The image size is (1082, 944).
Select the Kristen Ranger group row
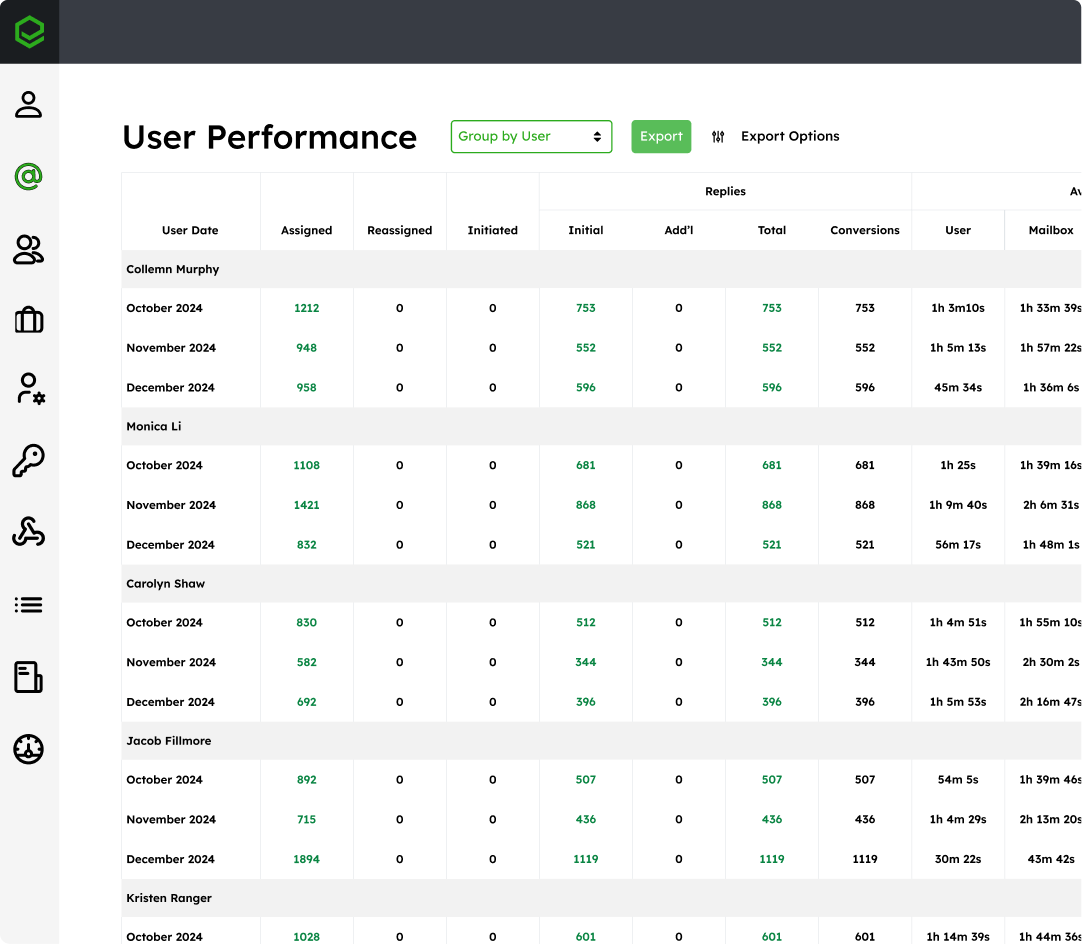pos(602,898)
